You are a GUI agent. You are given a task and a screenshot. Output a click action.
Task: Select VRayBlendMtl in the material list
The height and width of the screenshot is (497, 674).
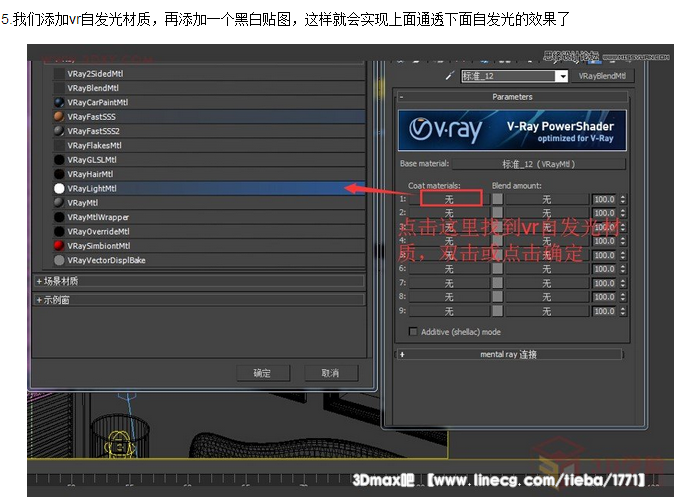[209, 88]
